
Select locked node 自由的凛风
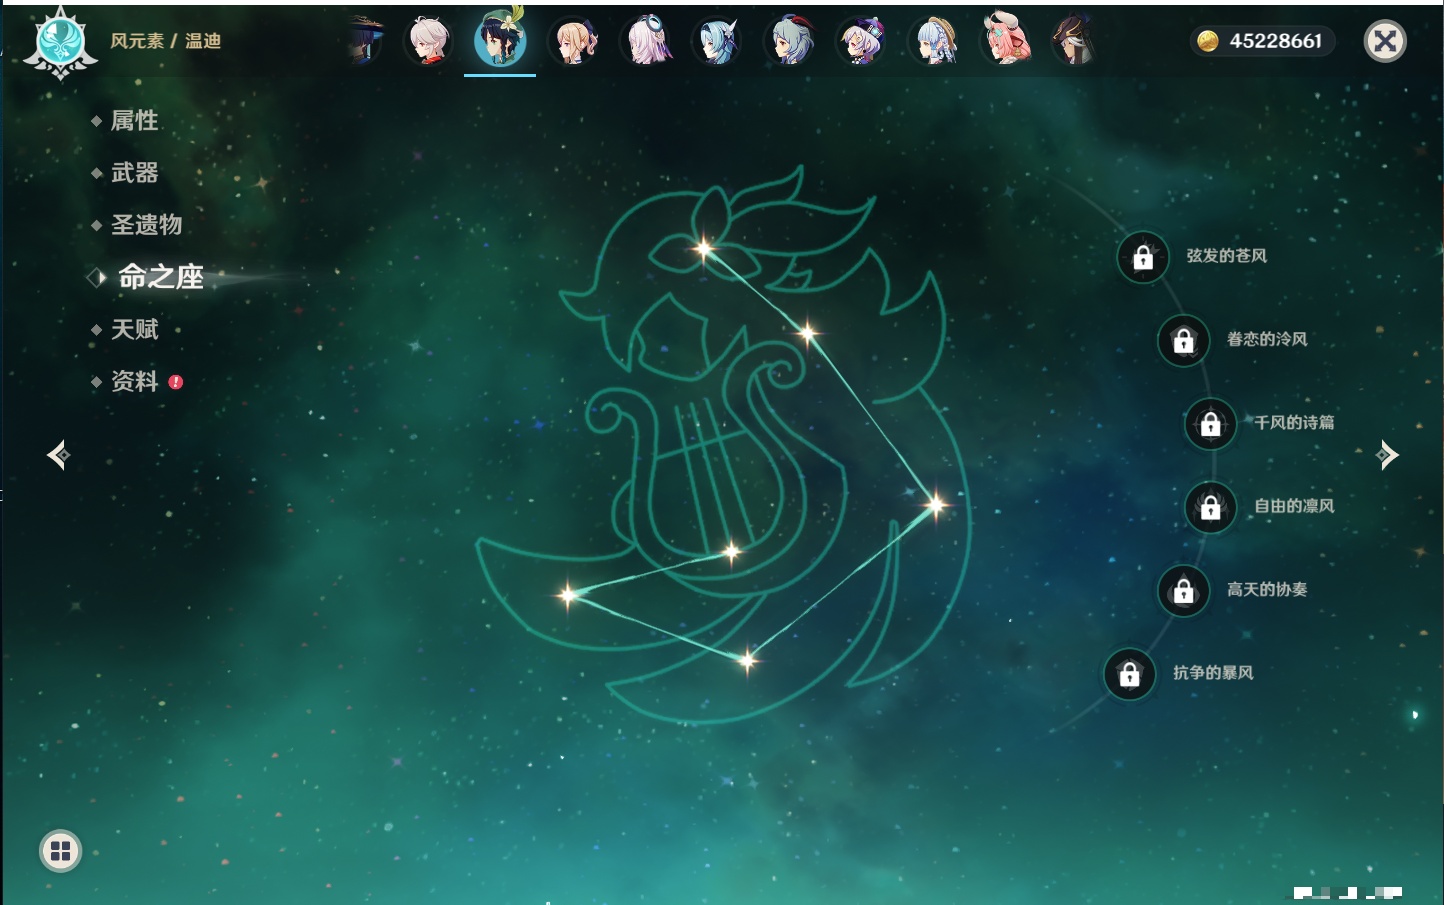click(1211, 508)
